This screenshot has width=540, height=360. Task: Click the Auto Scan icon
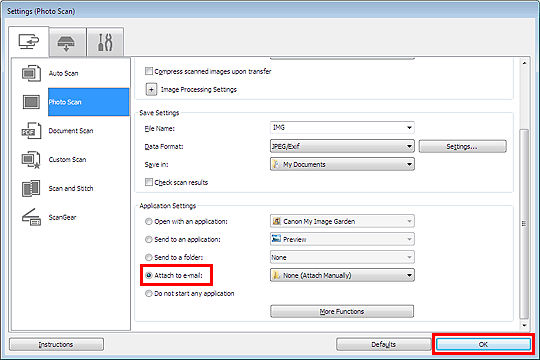coord(31,73)
